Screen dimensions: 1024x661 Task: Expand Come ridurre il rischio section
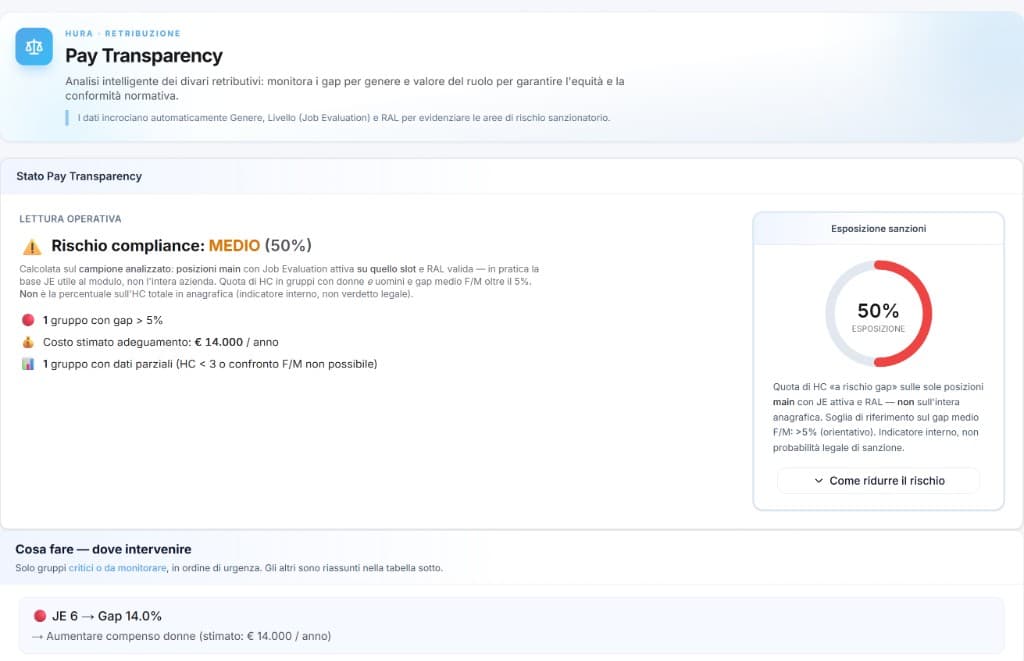click(x=878, y=481)
